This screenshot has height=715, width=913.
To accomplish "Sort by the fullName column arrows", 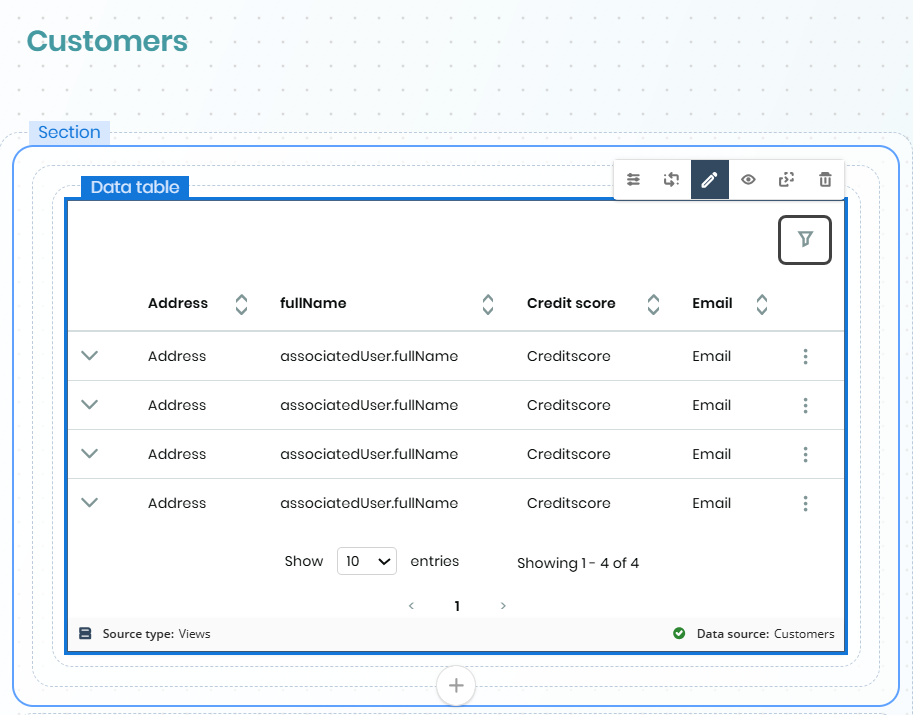I will pos(488,304).
